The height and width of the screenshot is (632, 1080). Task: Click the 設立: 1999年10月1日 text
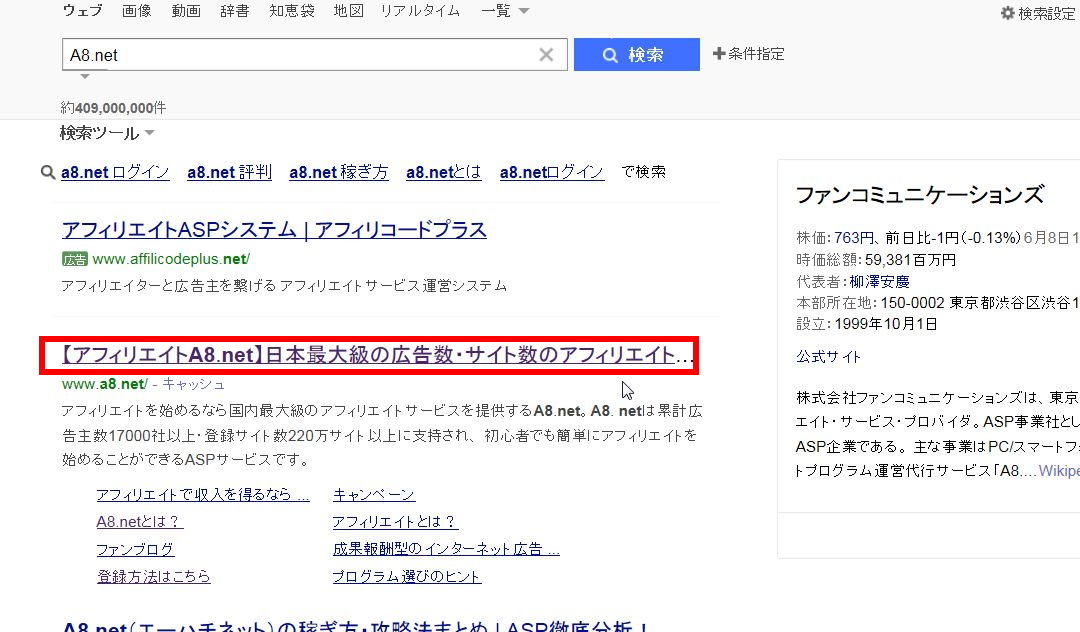point(866,324)
